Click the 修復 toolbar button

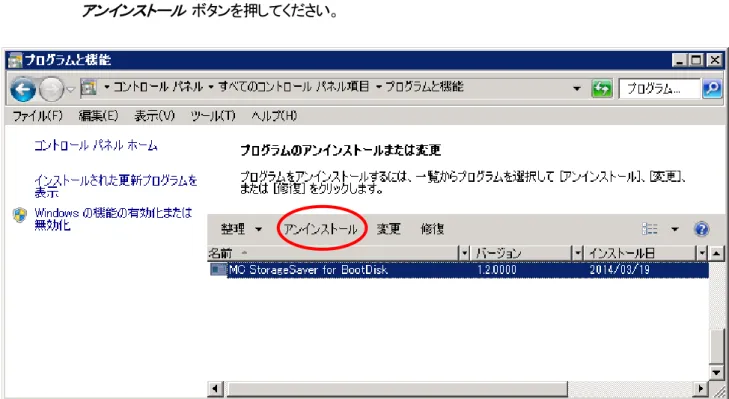[432, 229]
